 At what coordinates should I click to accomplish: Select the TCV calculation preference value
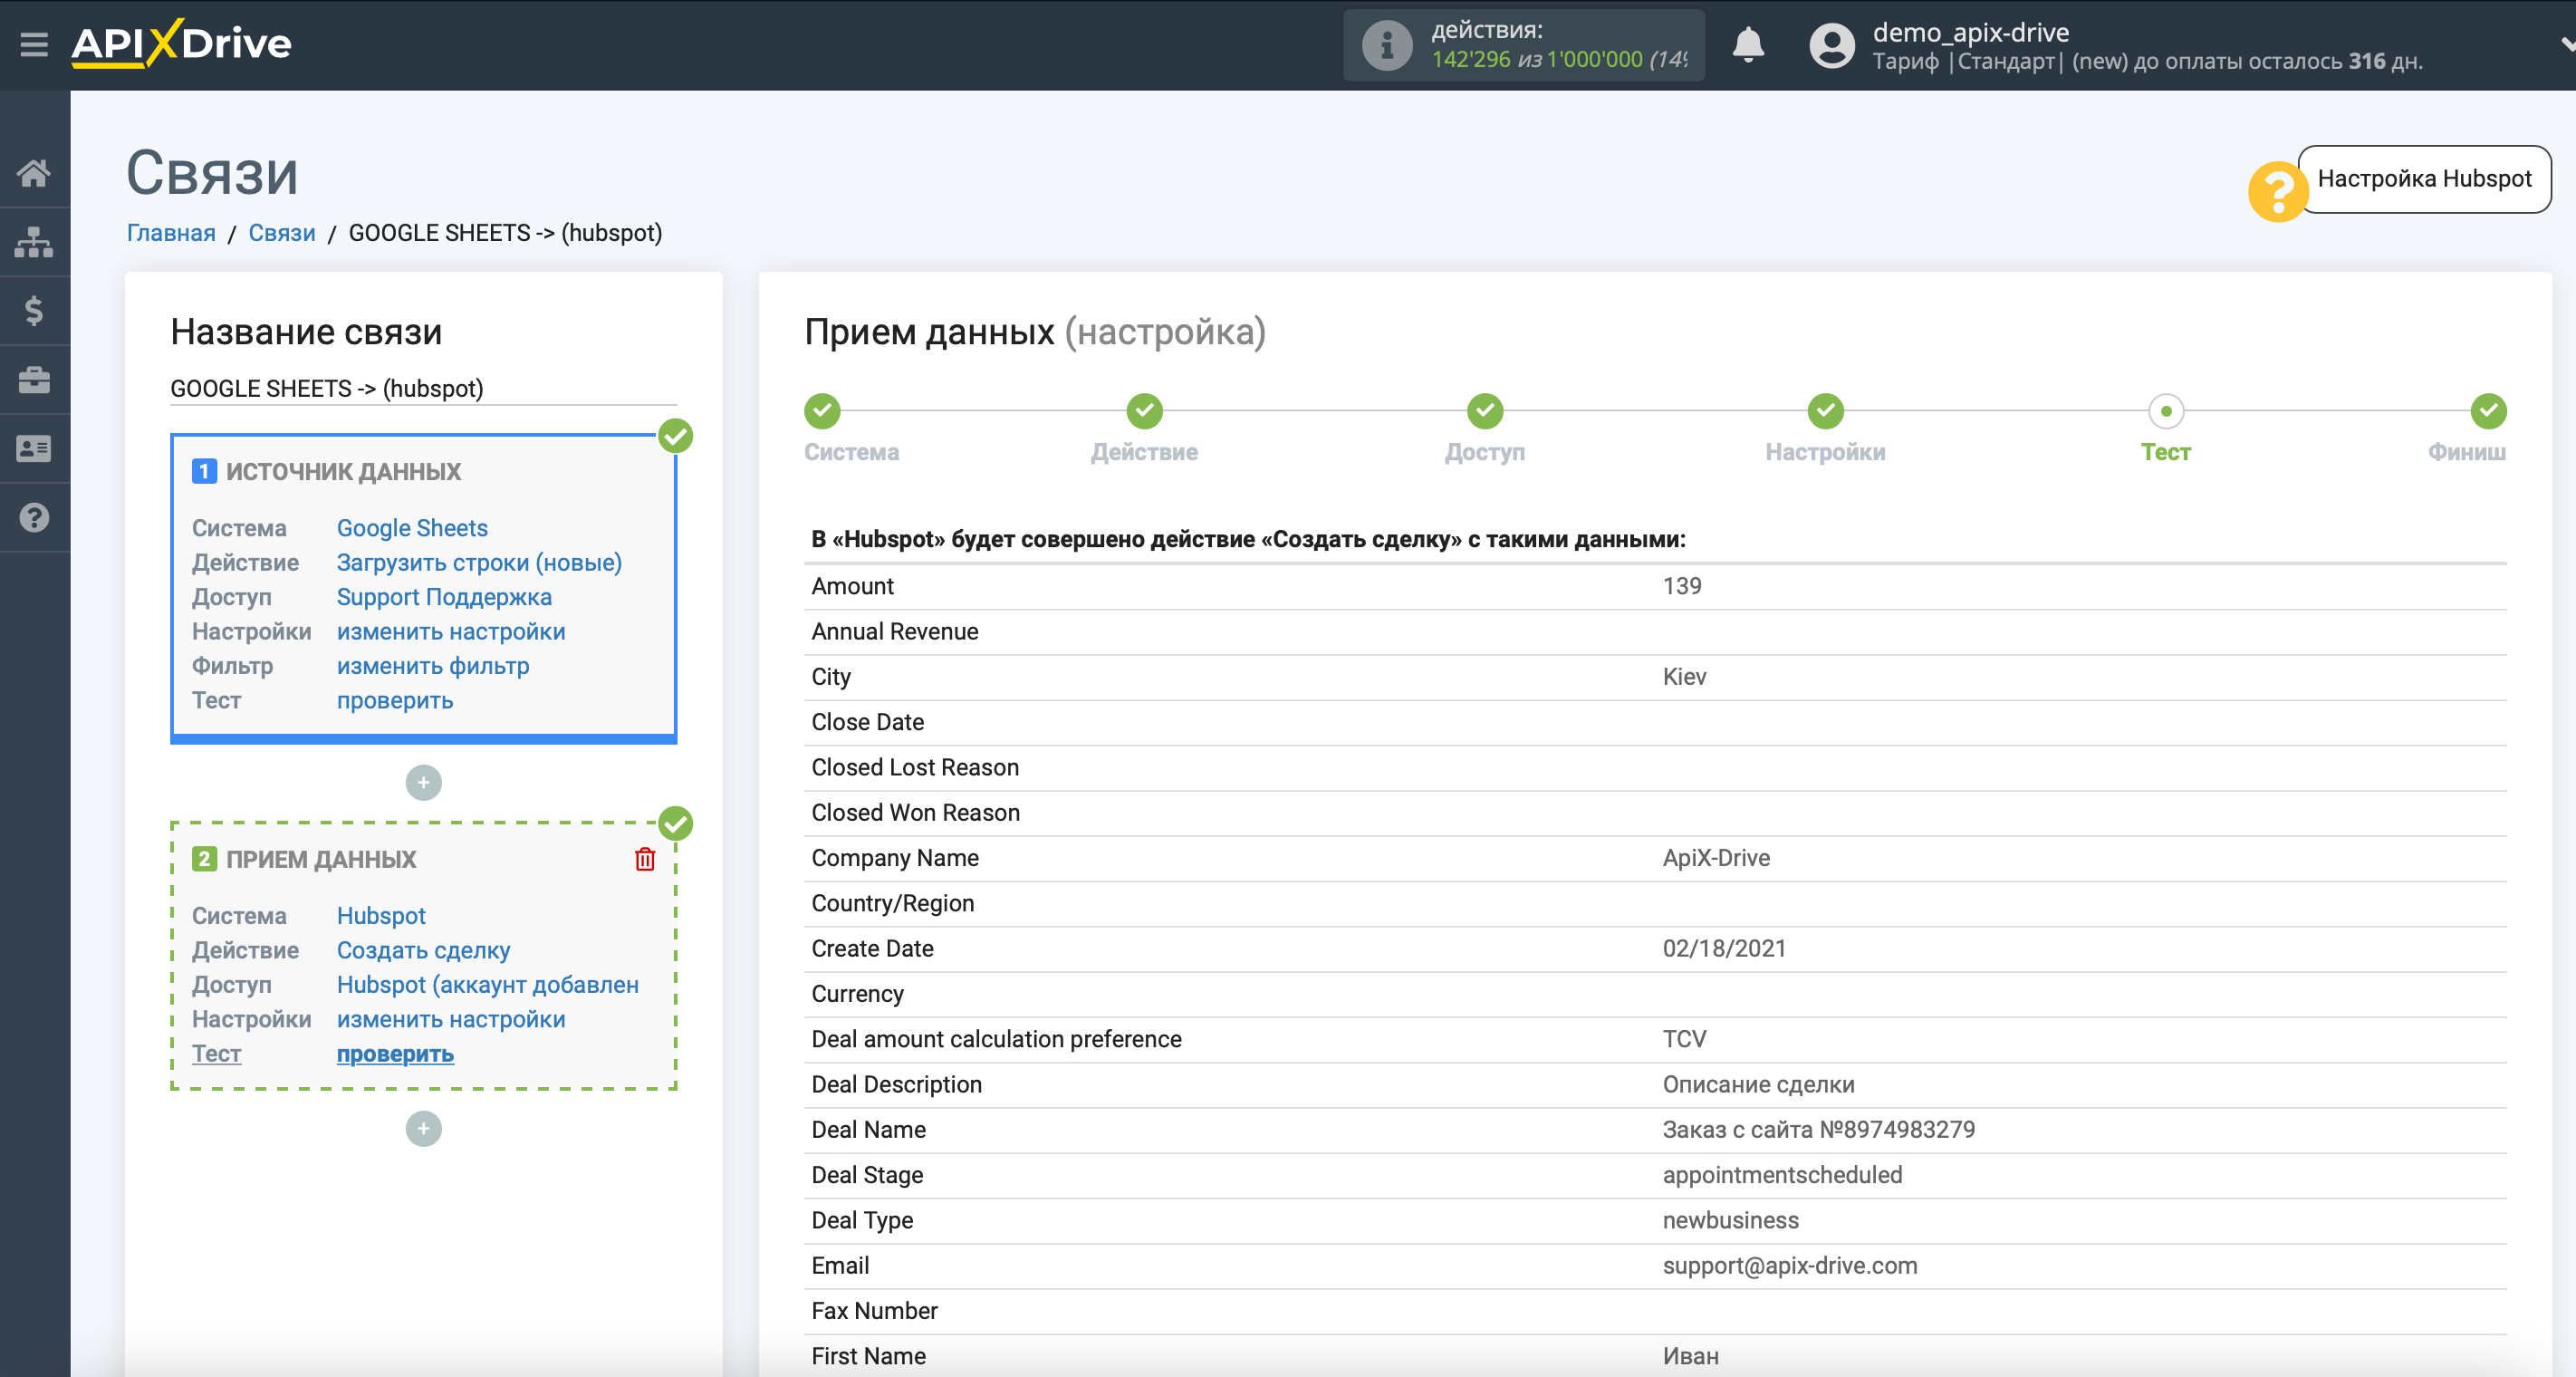[1684, 1039]
